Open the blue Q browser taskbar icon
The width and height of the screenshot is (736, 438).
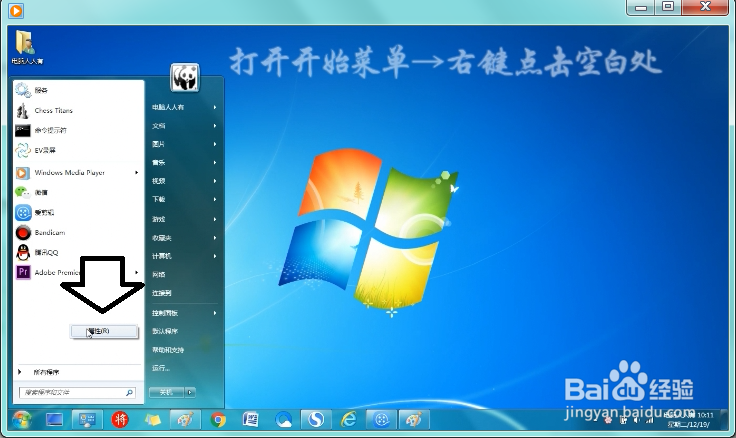(x=284, y=419)
